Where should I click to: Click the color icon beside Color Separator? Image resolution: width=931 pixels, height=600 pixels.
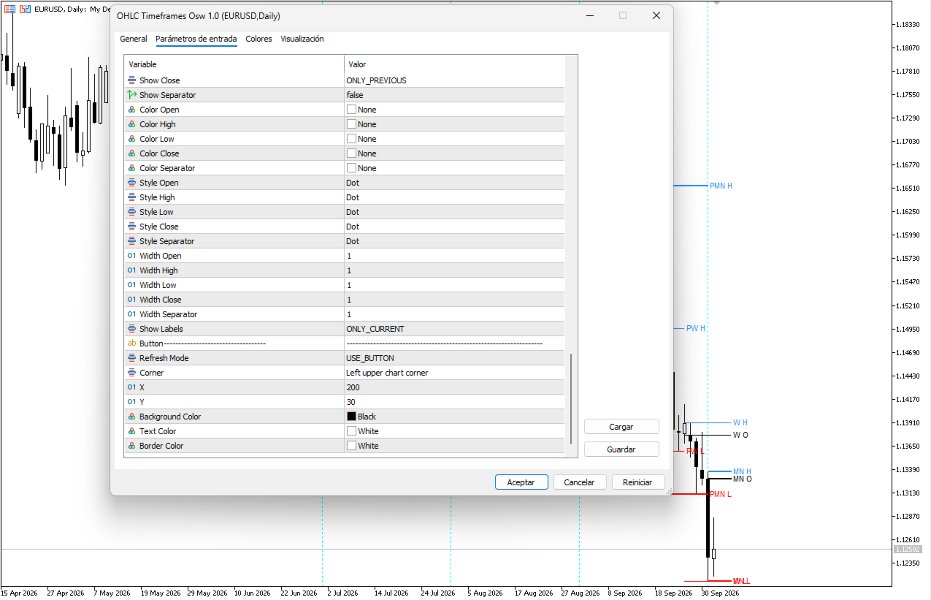(132, 168)
